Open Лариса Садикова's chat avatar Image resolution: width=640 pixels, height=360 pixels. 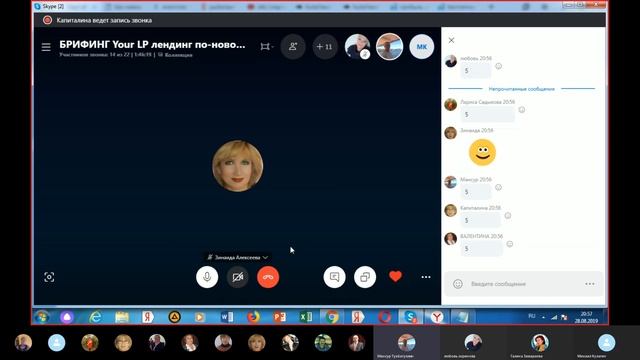(x=451, y=104)
